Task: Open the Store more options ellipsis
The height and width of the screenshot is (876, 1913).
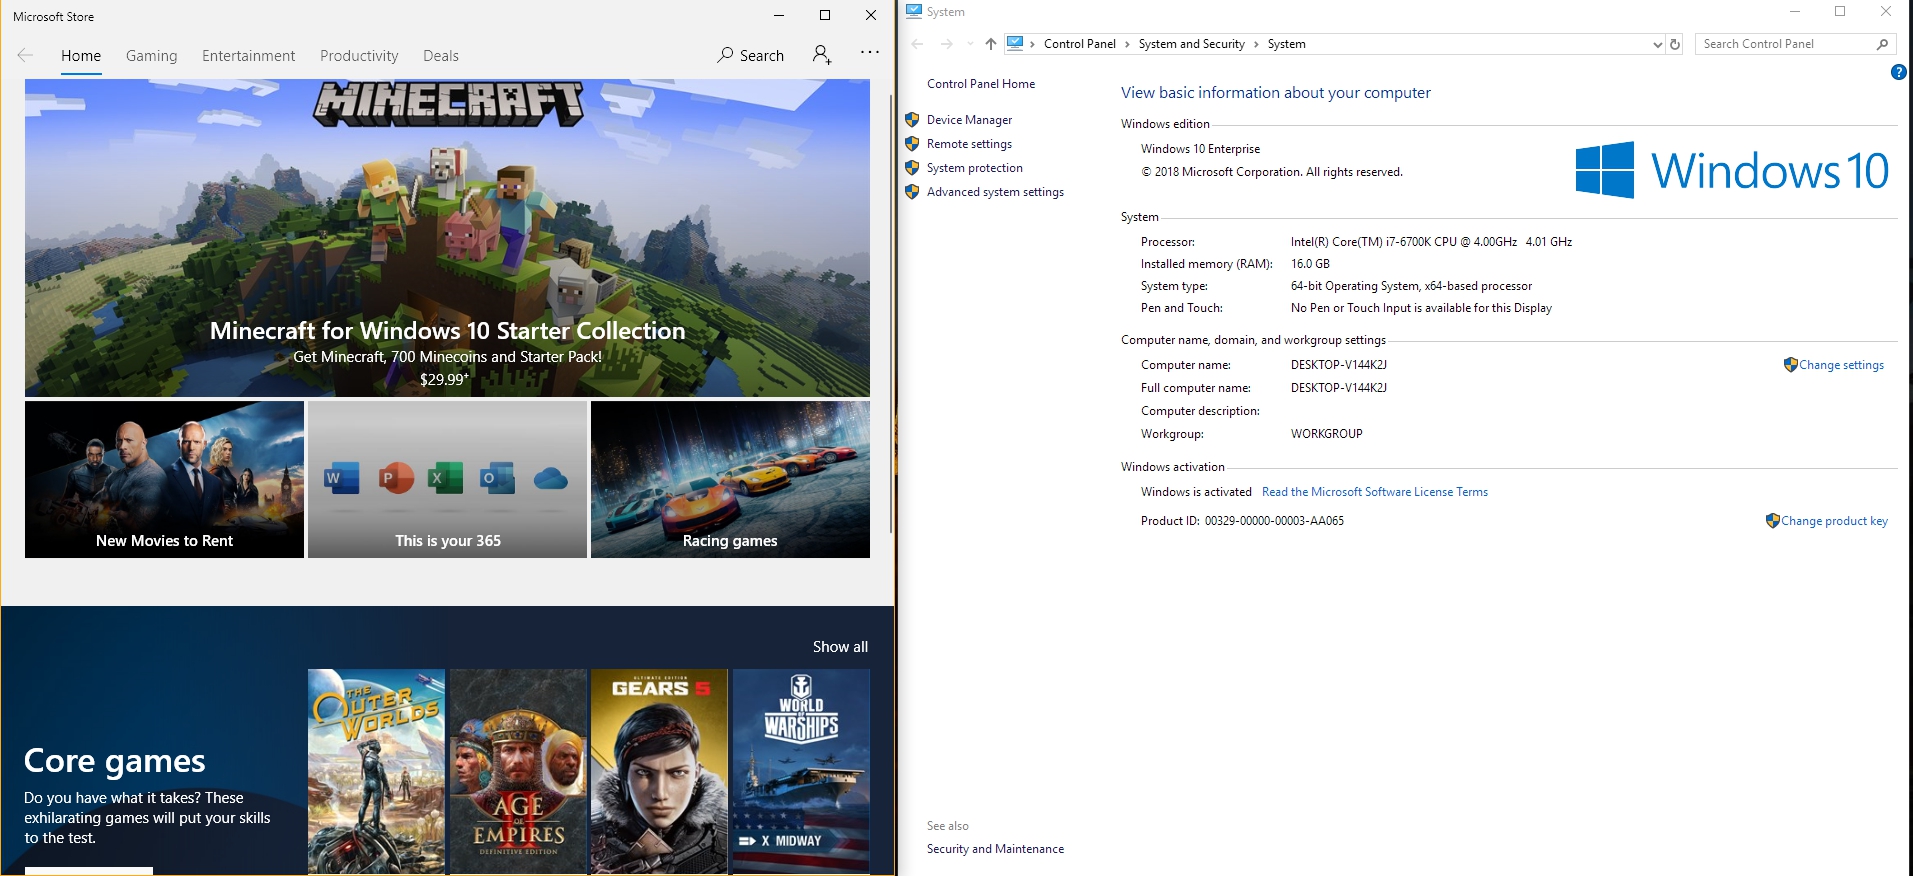Action: [870, 52]
